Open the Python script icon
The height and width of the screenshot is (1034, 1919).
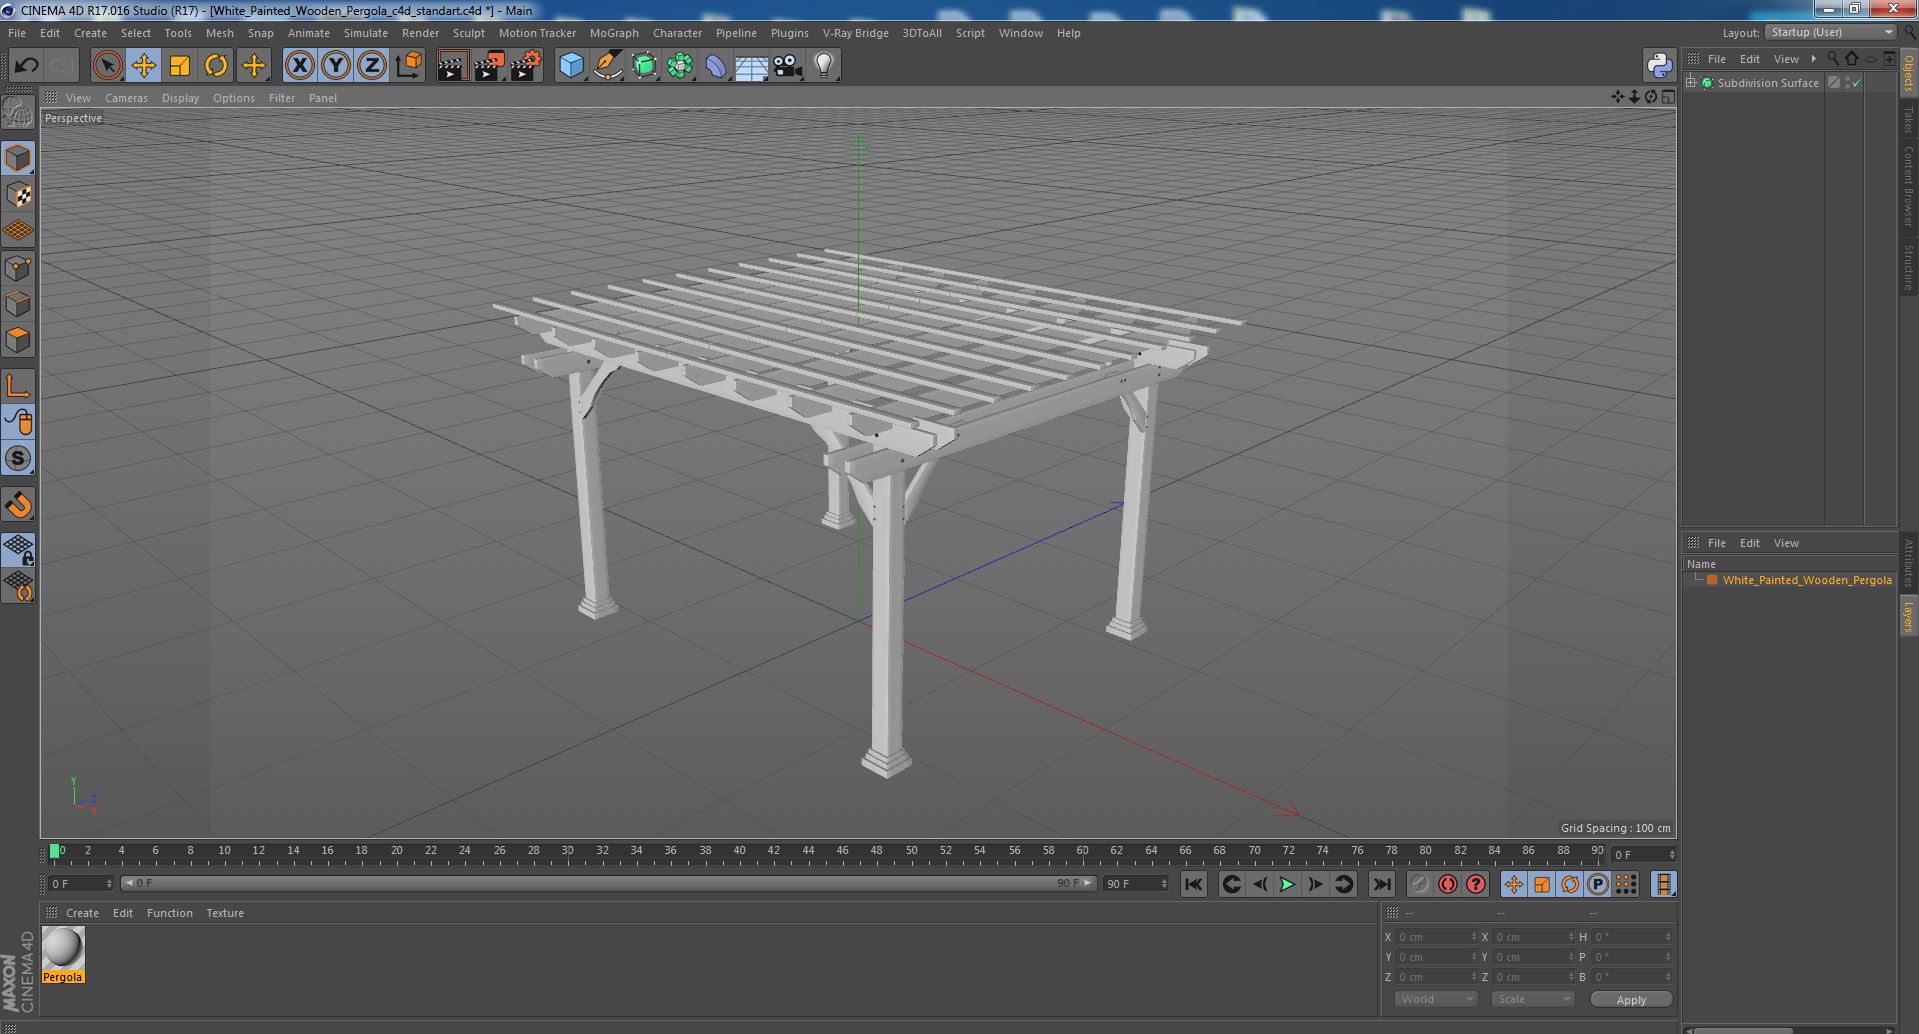point(1659,66)
